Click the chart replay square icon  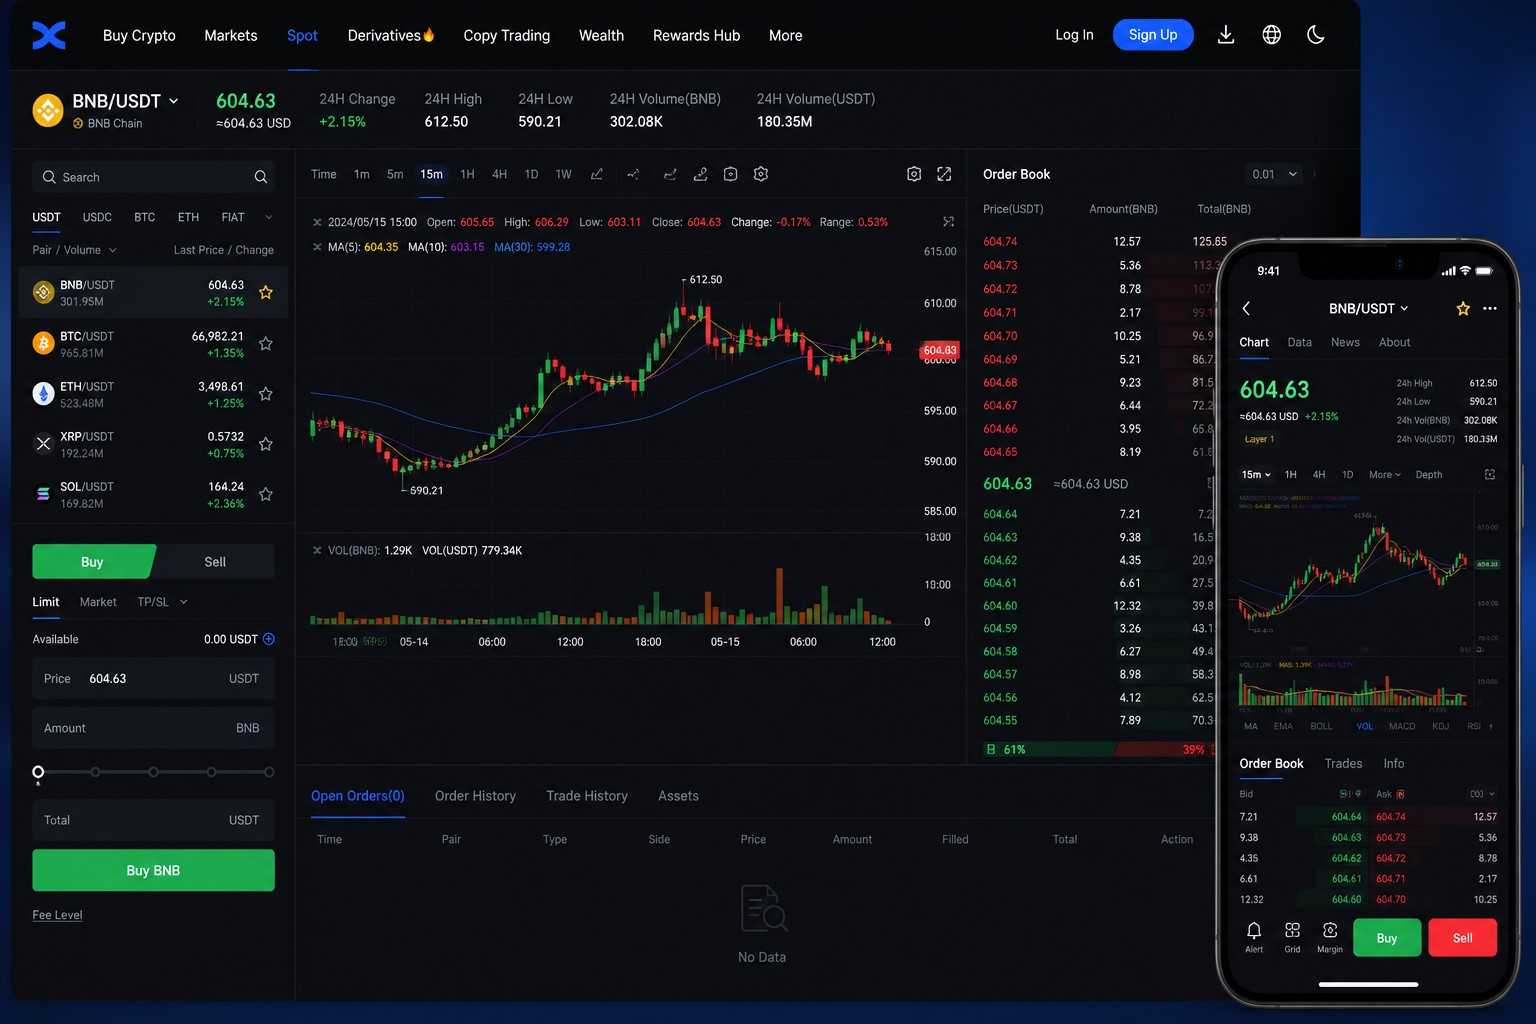pyautogui.click(x=731, y=174)
